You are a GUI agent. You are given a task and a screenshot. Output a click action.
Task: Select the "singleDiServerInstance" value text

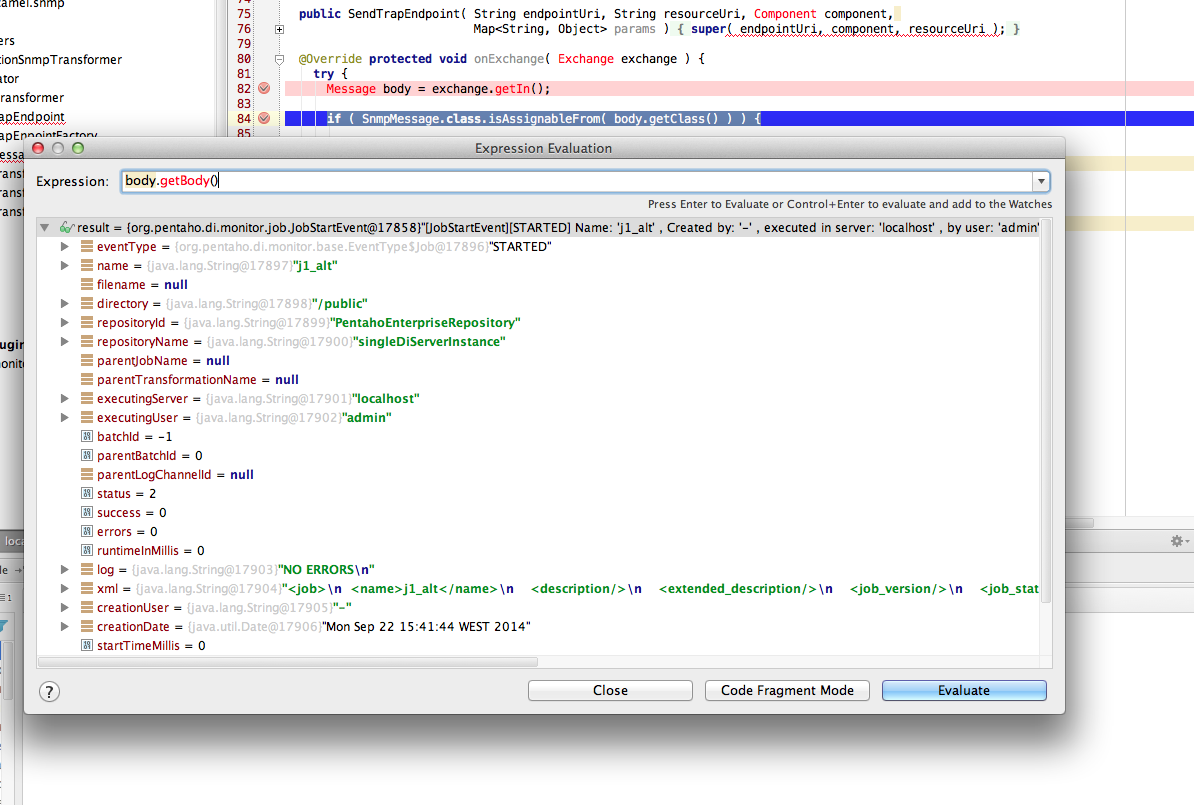(429, 341)
